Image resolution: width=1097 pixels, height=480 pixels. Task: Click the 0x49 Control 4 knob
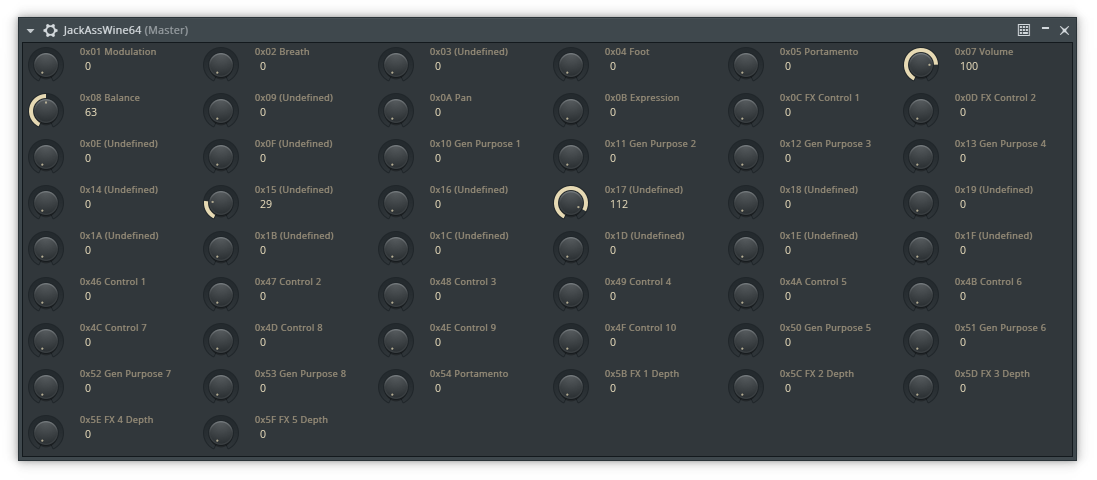[571, 295]
